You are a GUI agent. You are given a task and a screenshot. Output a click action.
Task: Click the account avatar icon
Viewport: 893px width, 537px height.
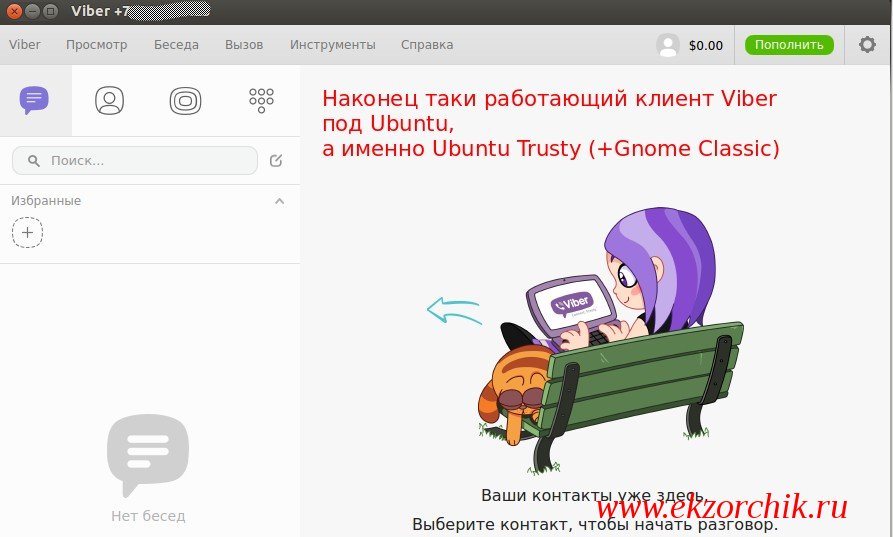667,45
